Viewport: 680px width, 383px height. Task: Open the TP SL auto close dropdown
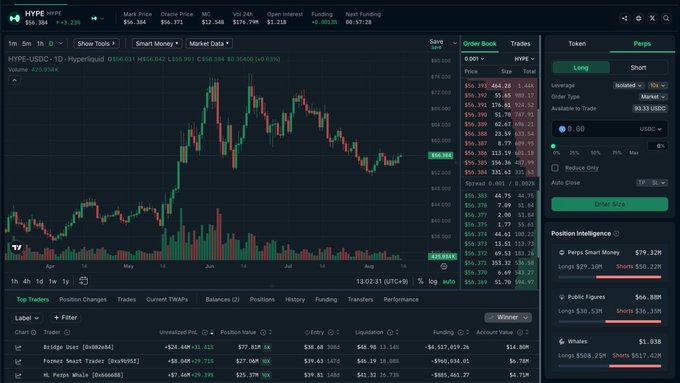point(651,183)
